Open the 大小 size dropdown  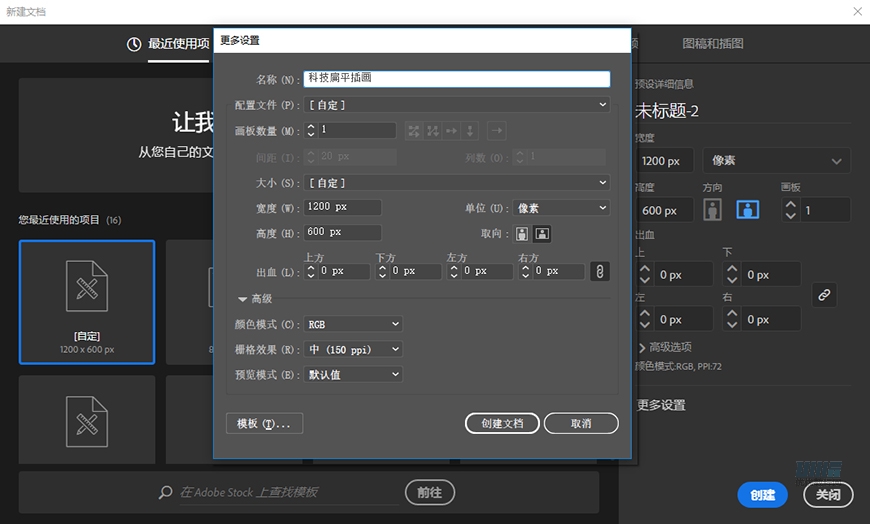457,183
